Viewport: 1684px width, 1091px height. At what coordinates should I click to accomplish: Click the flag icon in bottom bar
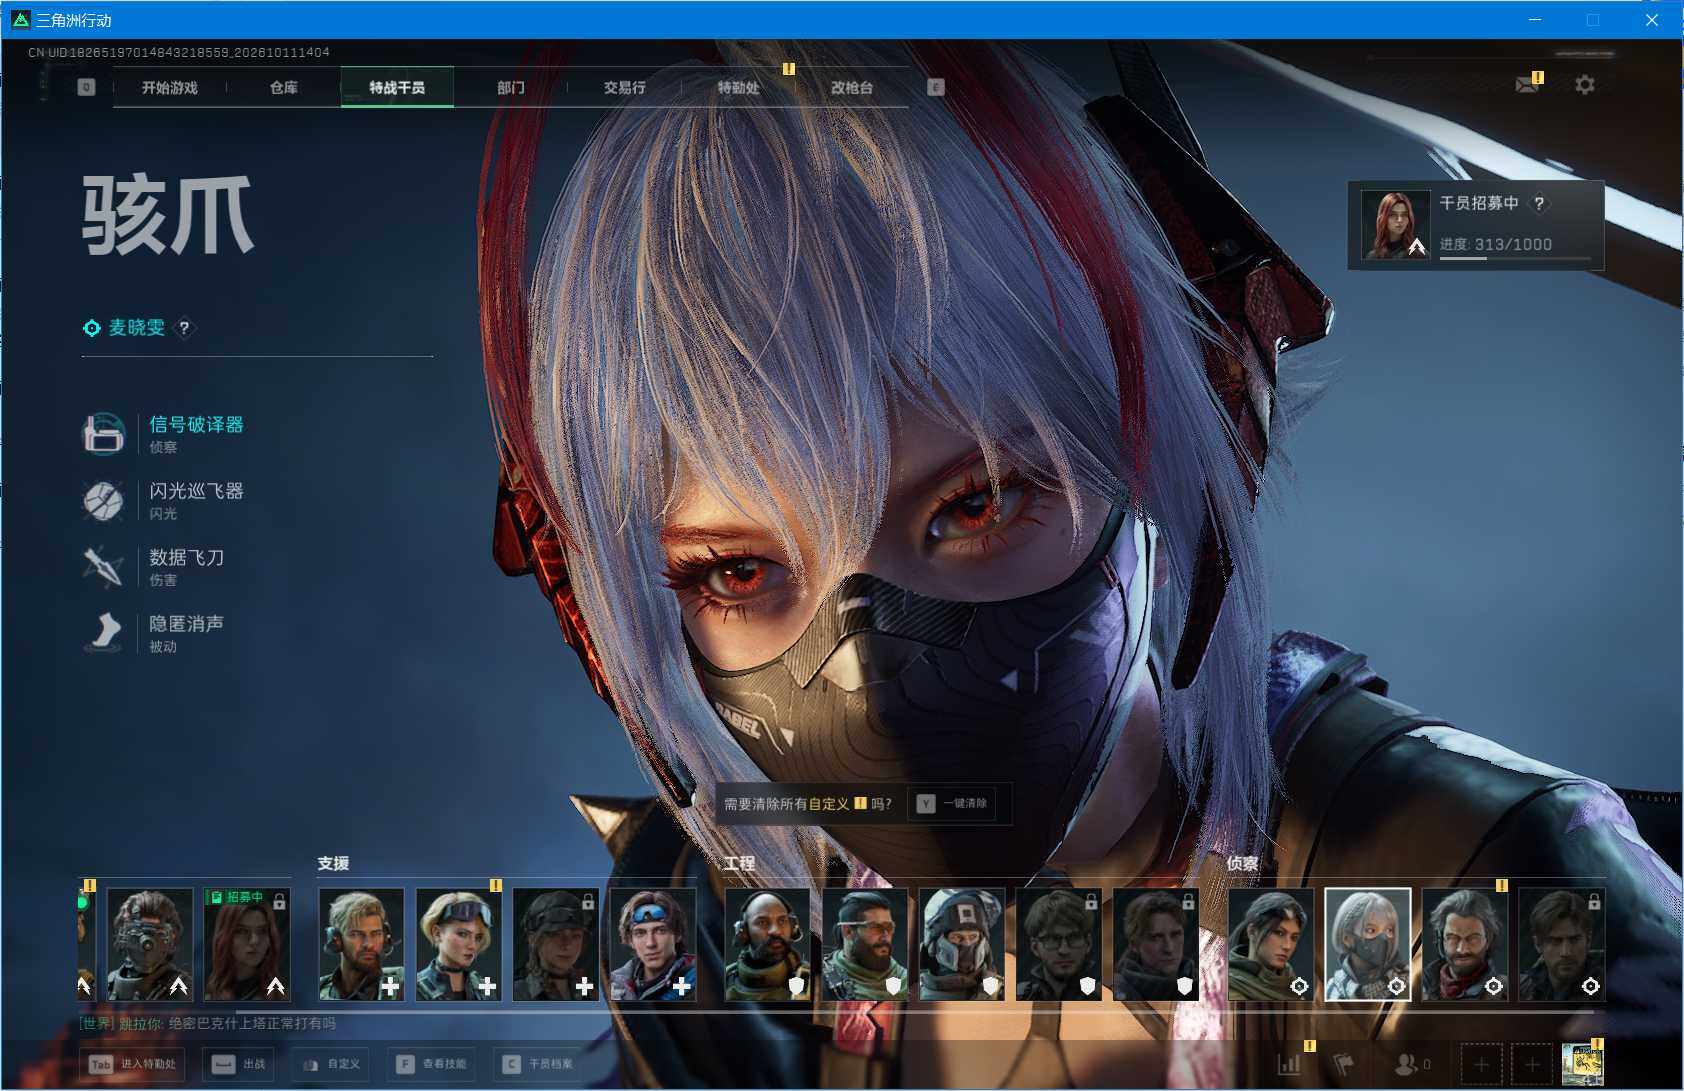click(x=1343, y=1064)
